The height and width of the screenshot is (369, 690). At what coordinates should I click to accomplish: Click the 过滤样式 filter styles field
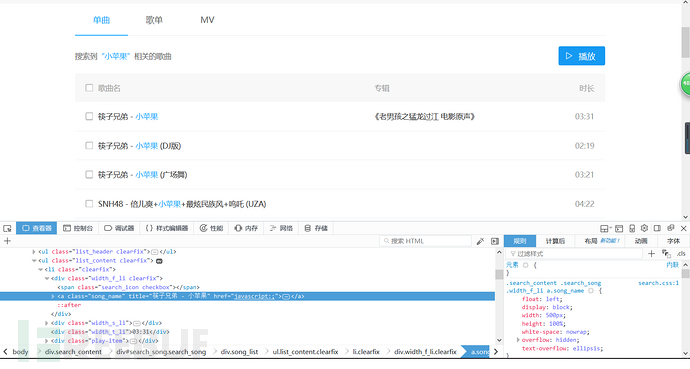(575, 254)
